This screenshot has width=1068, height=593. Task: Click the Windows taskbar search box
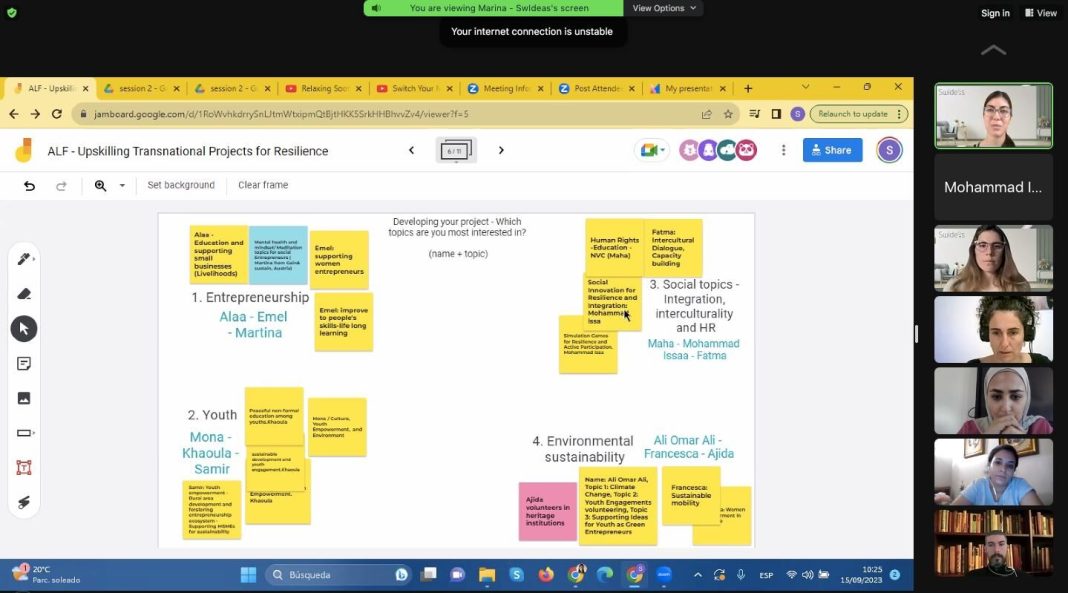340,575
